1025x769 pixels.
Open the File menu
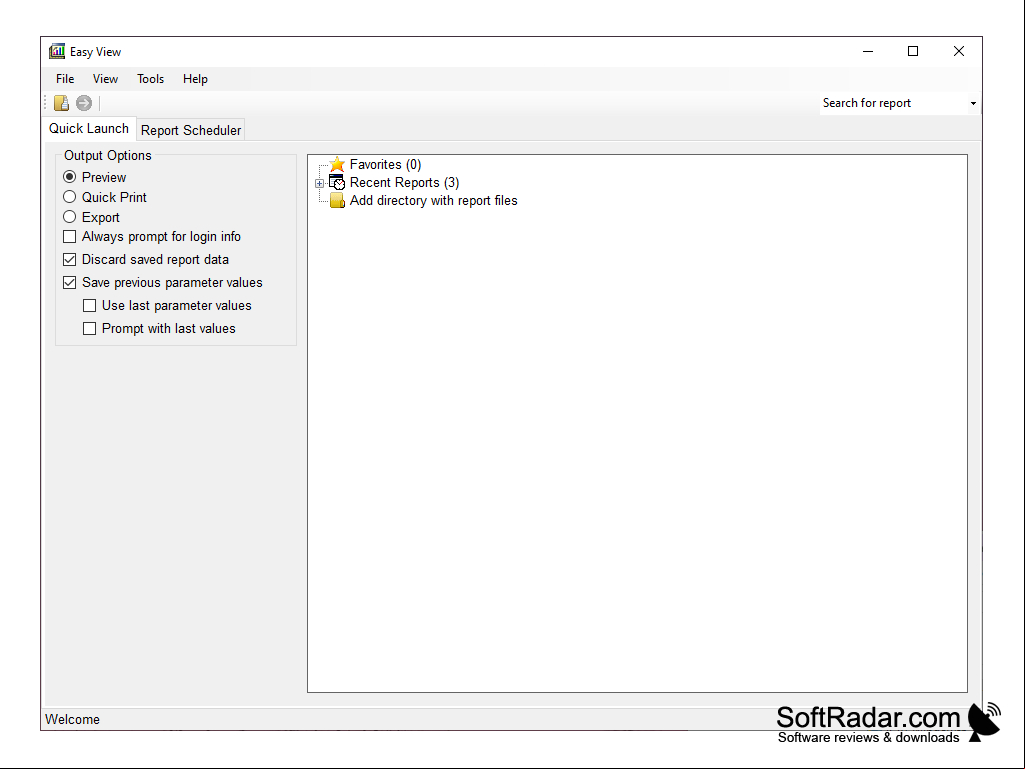pyautogui.click(x=65, y=79)
